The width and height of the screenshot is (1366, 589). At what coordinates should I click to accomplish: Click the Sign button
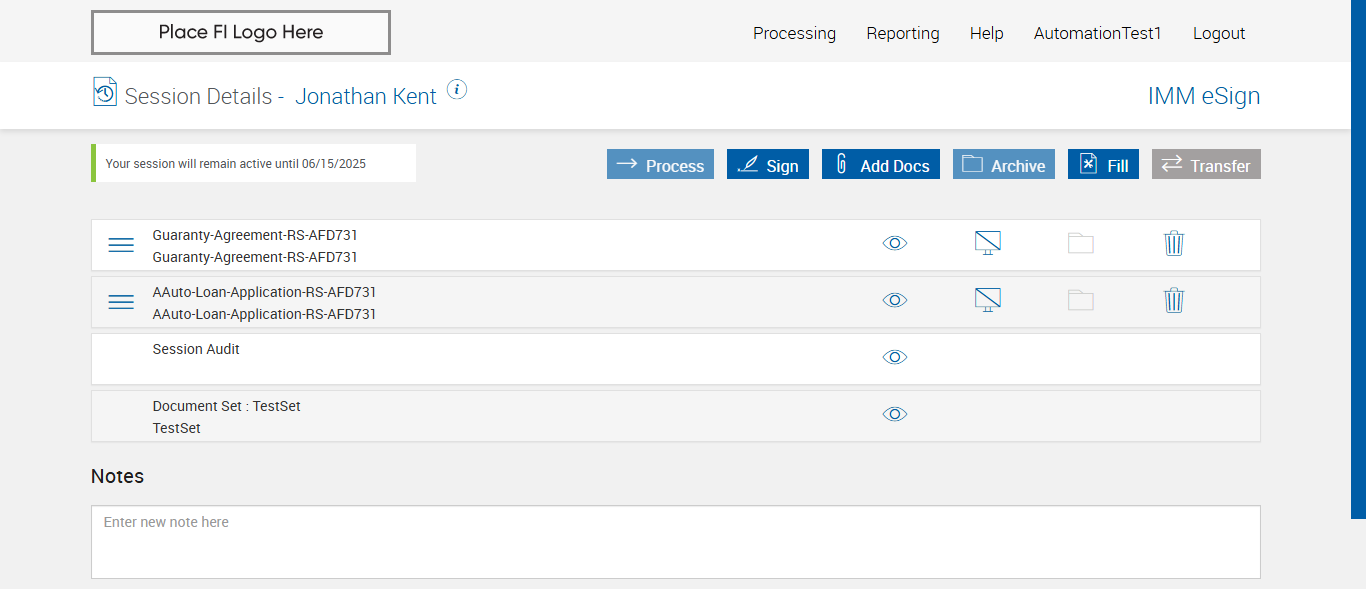(x=768, y=165)
